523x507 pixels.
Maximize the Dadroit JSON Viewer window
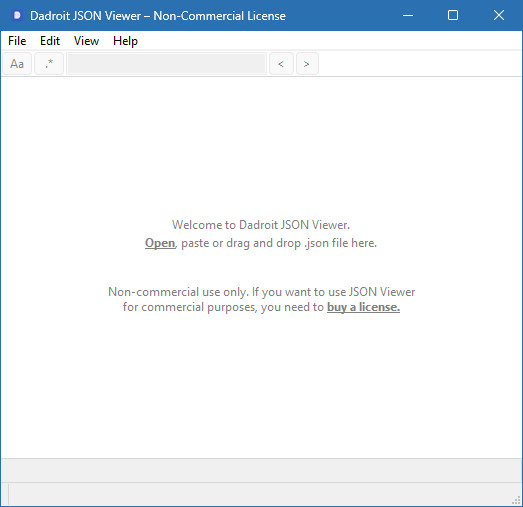coord(453,15)
